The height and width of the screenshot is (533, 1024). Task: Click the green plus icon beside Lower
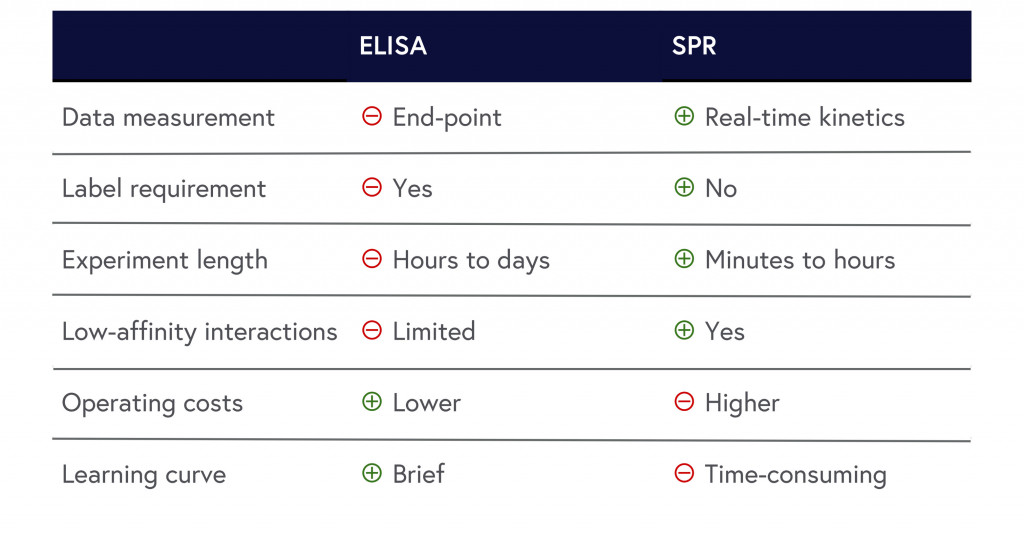coord(372,401)
